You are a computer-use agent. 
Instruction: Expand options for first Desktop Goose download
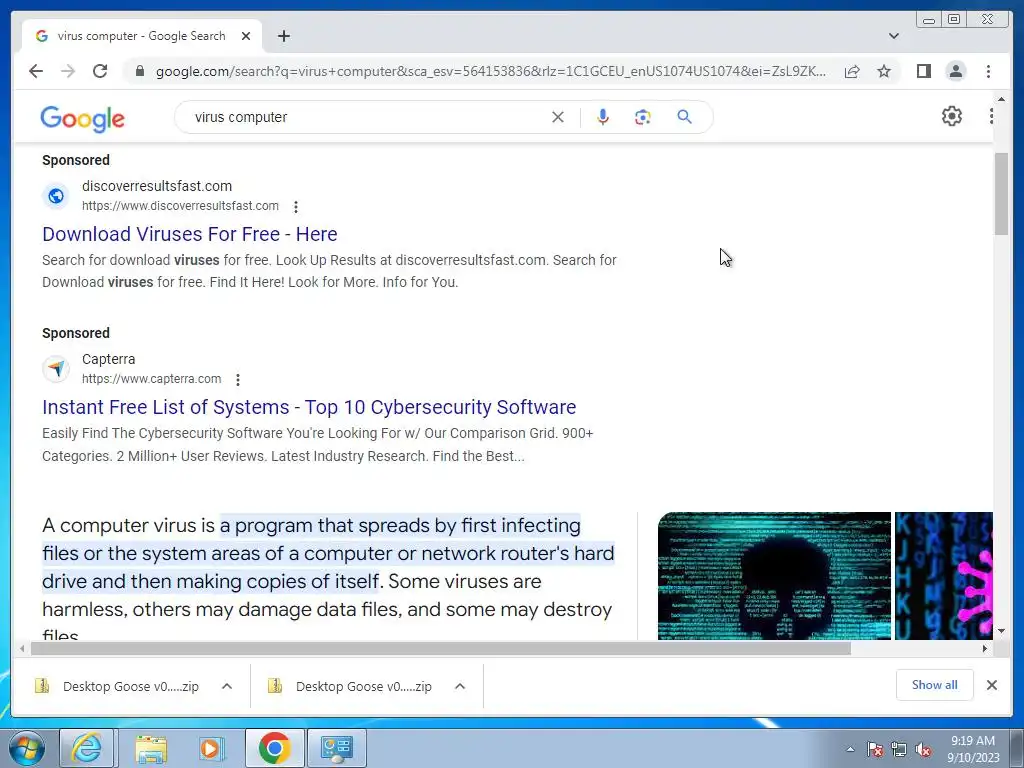click(x=227, y=686)
